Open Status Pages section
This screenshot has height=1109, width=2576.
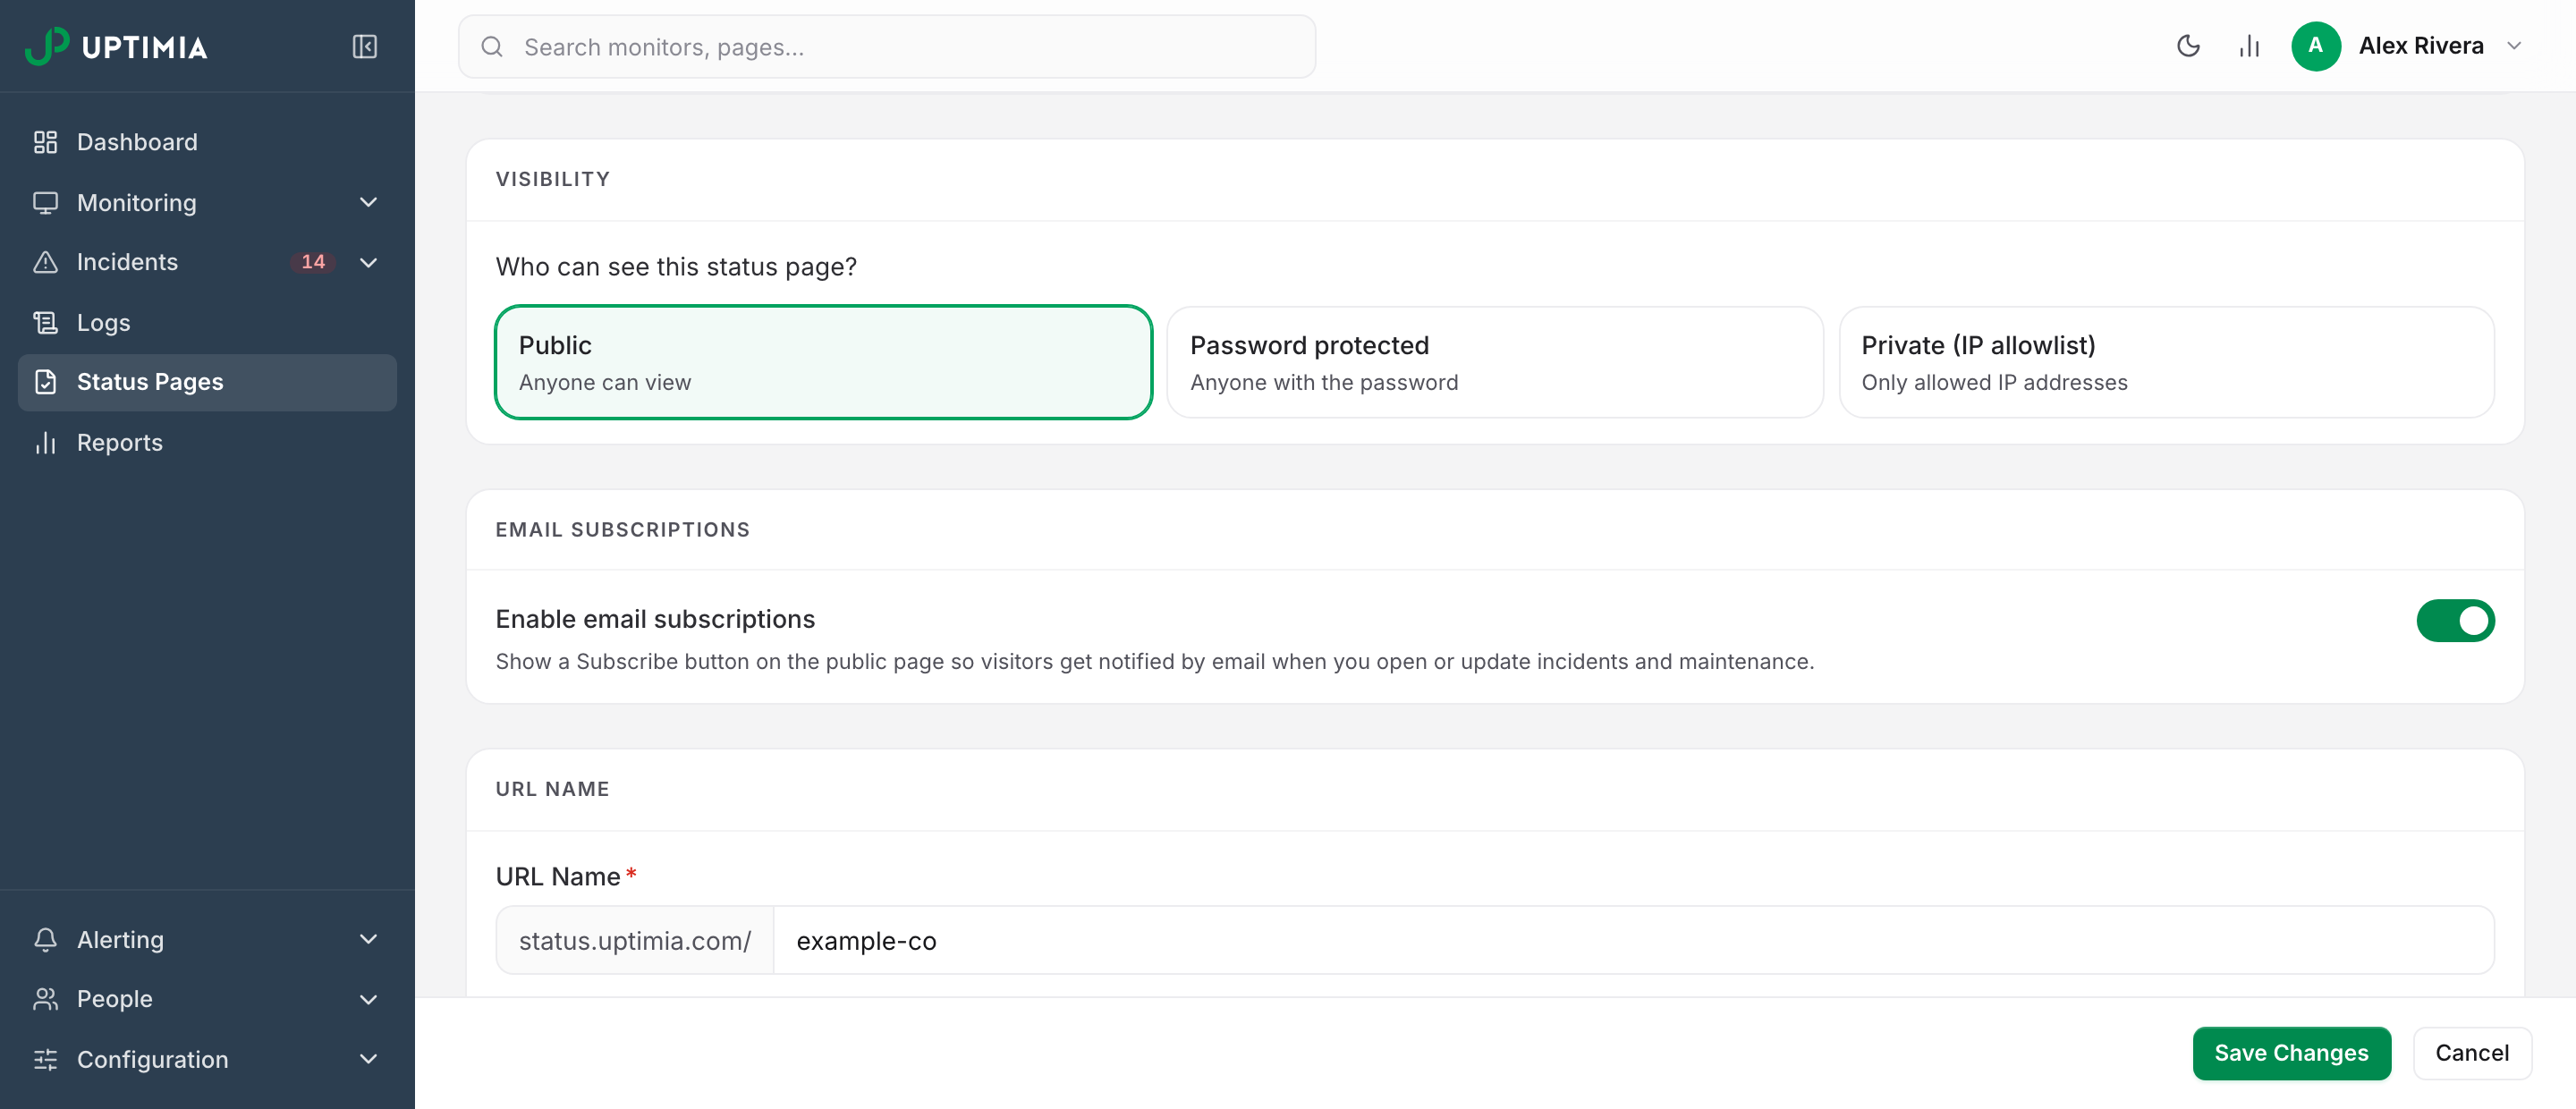pyautogui.click(x=207, y=382)
